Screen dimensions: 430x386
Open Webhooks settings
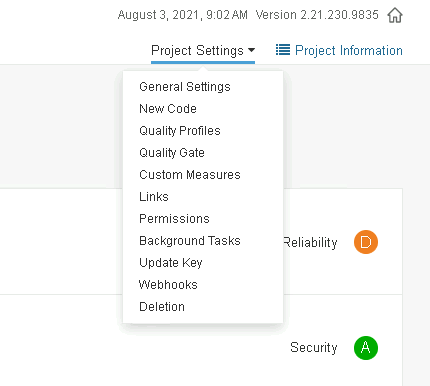[x=168, y=285]
